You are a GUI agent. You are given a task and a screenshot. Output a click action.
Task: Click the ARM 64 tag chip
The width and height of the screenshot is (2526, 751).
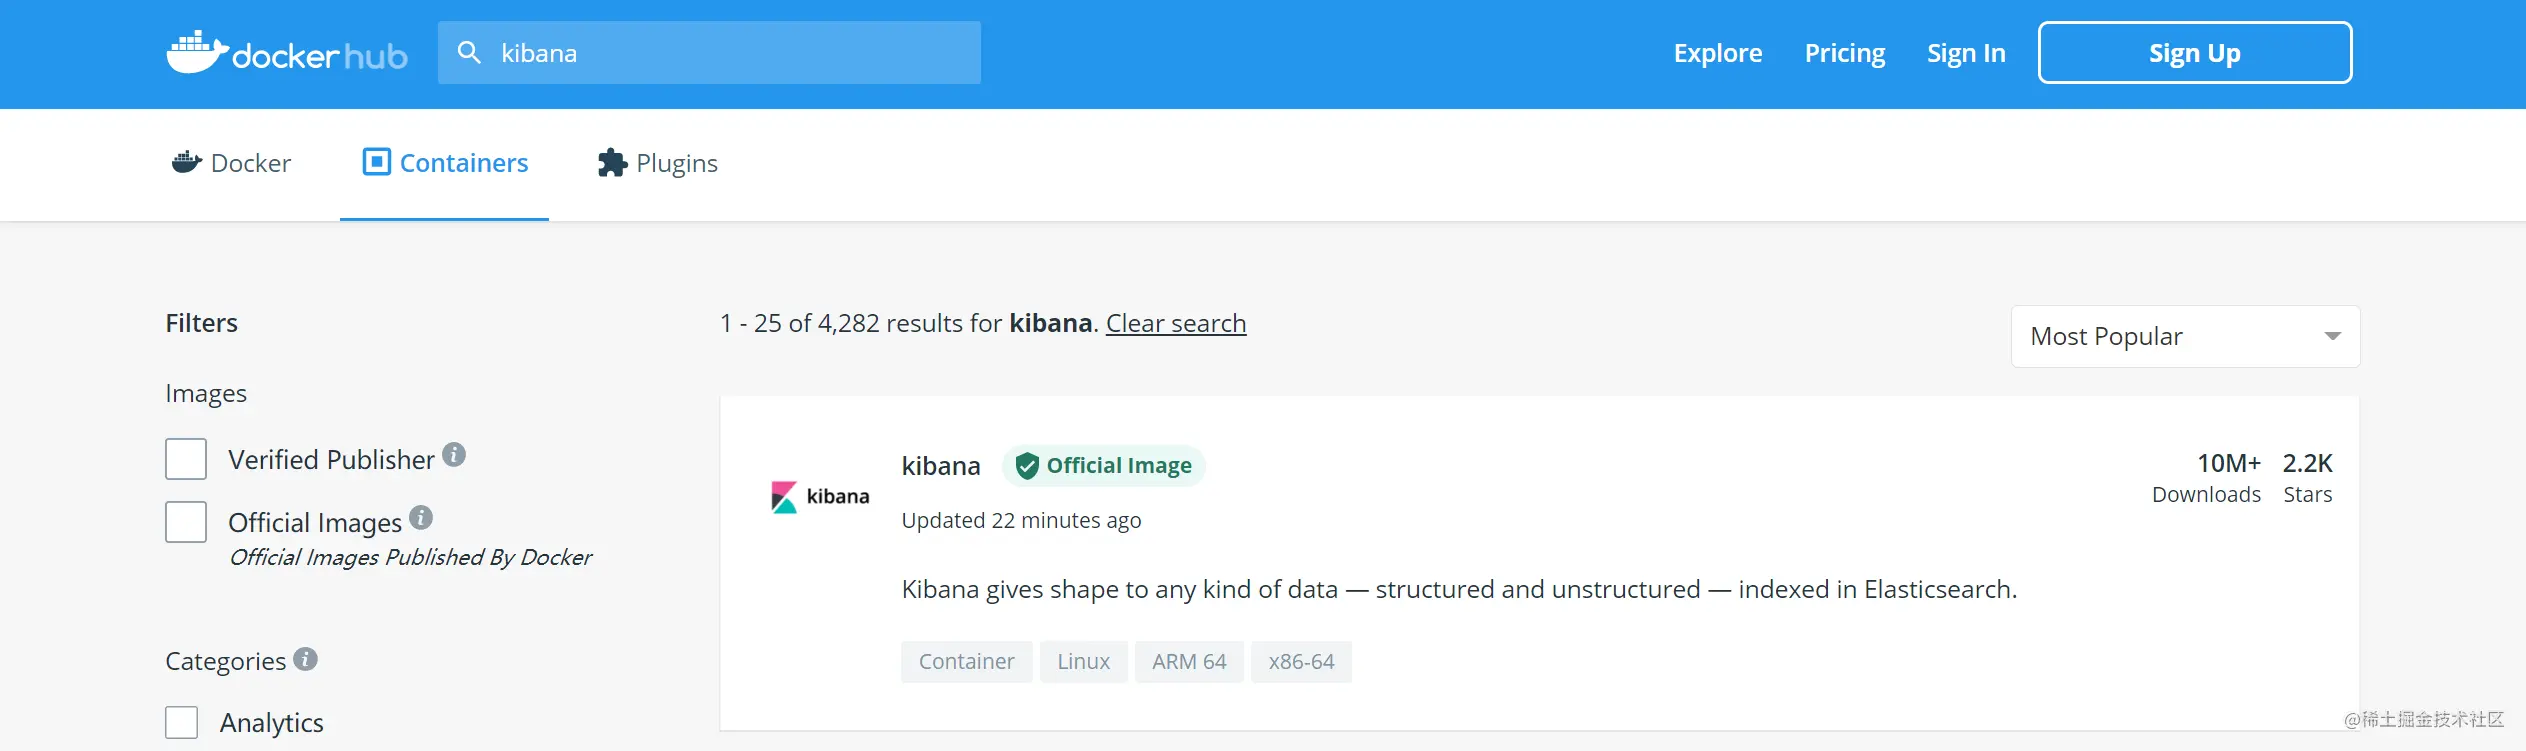(1189, 662)
